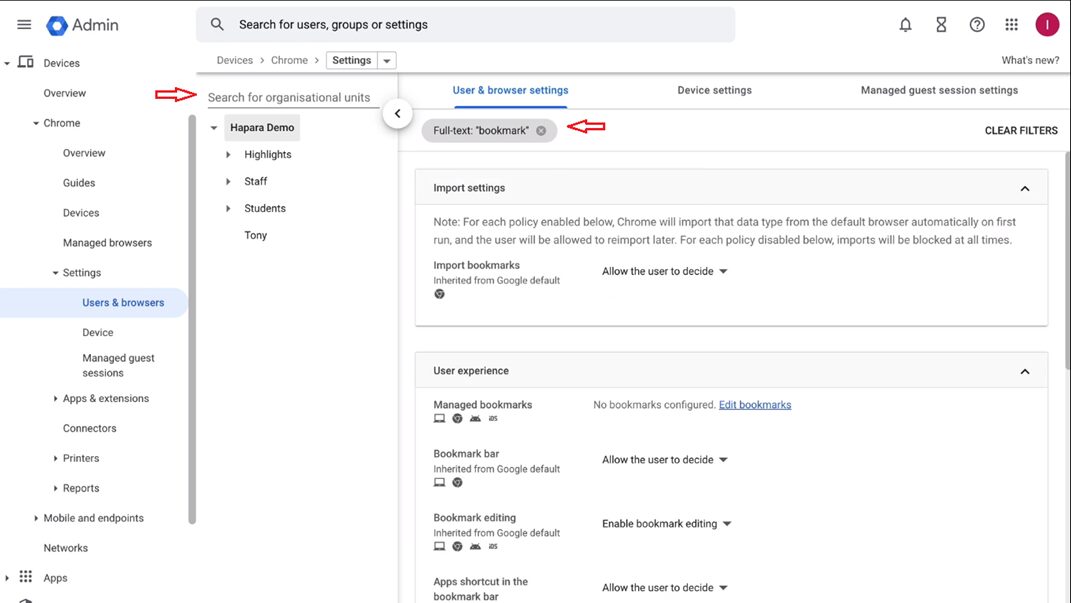Open Connectors in sidebar
Screen dimensions: 1071x603
pyautogui.click(x=89, y=428)
